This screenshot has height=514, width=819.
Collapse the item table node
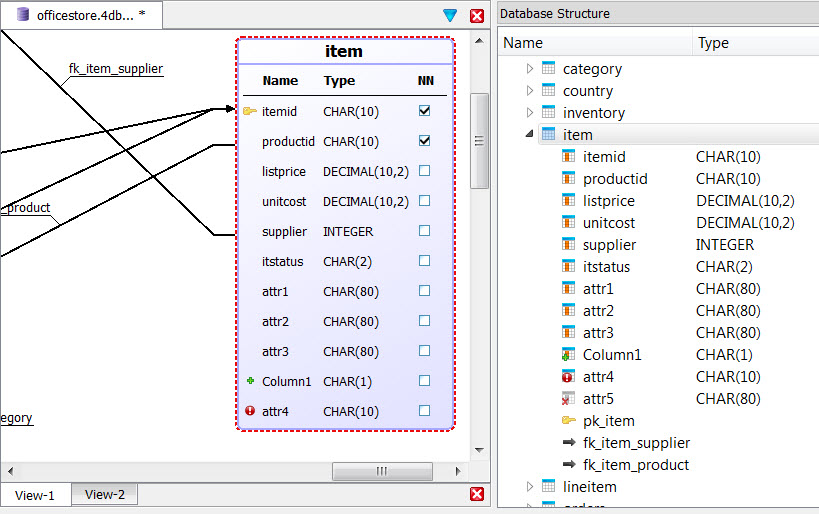coord(530,135)
